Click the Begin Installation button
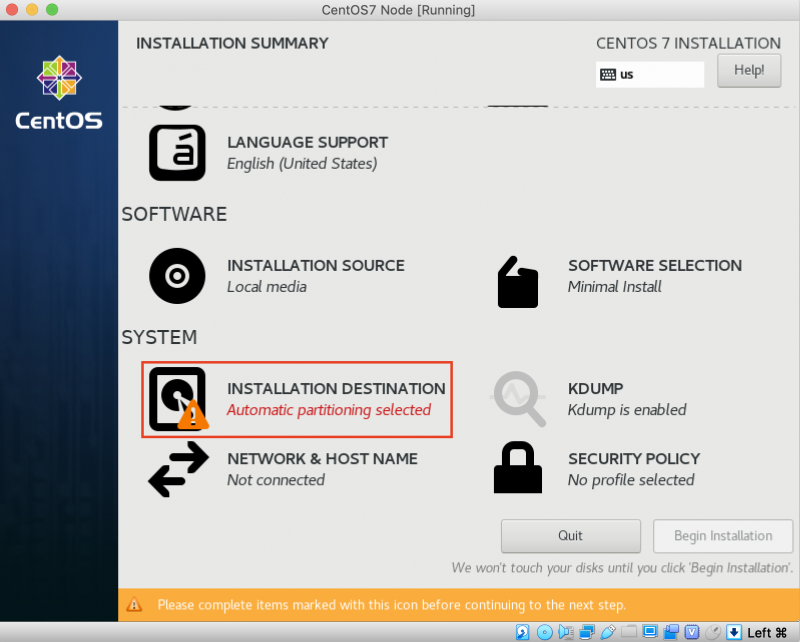 click(723, 536)
